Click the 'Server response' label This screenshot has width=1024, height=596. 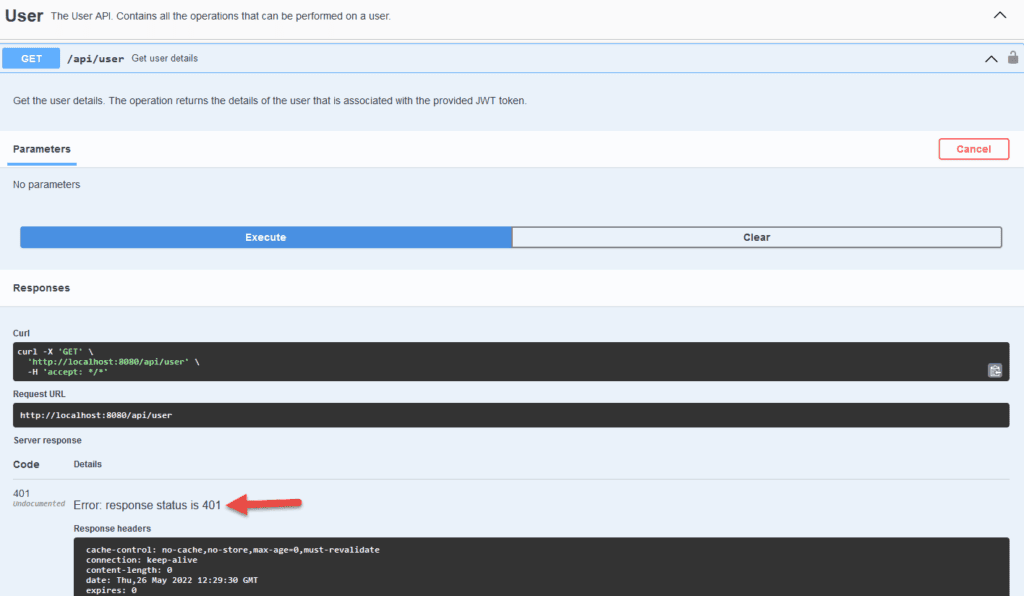tap(48, 441)
